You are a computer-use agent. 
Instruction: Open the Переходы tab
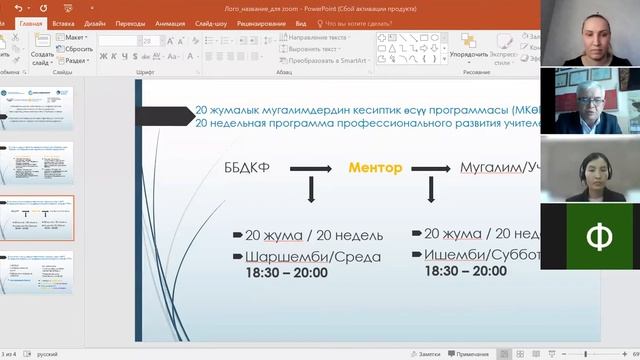point(130,24)
